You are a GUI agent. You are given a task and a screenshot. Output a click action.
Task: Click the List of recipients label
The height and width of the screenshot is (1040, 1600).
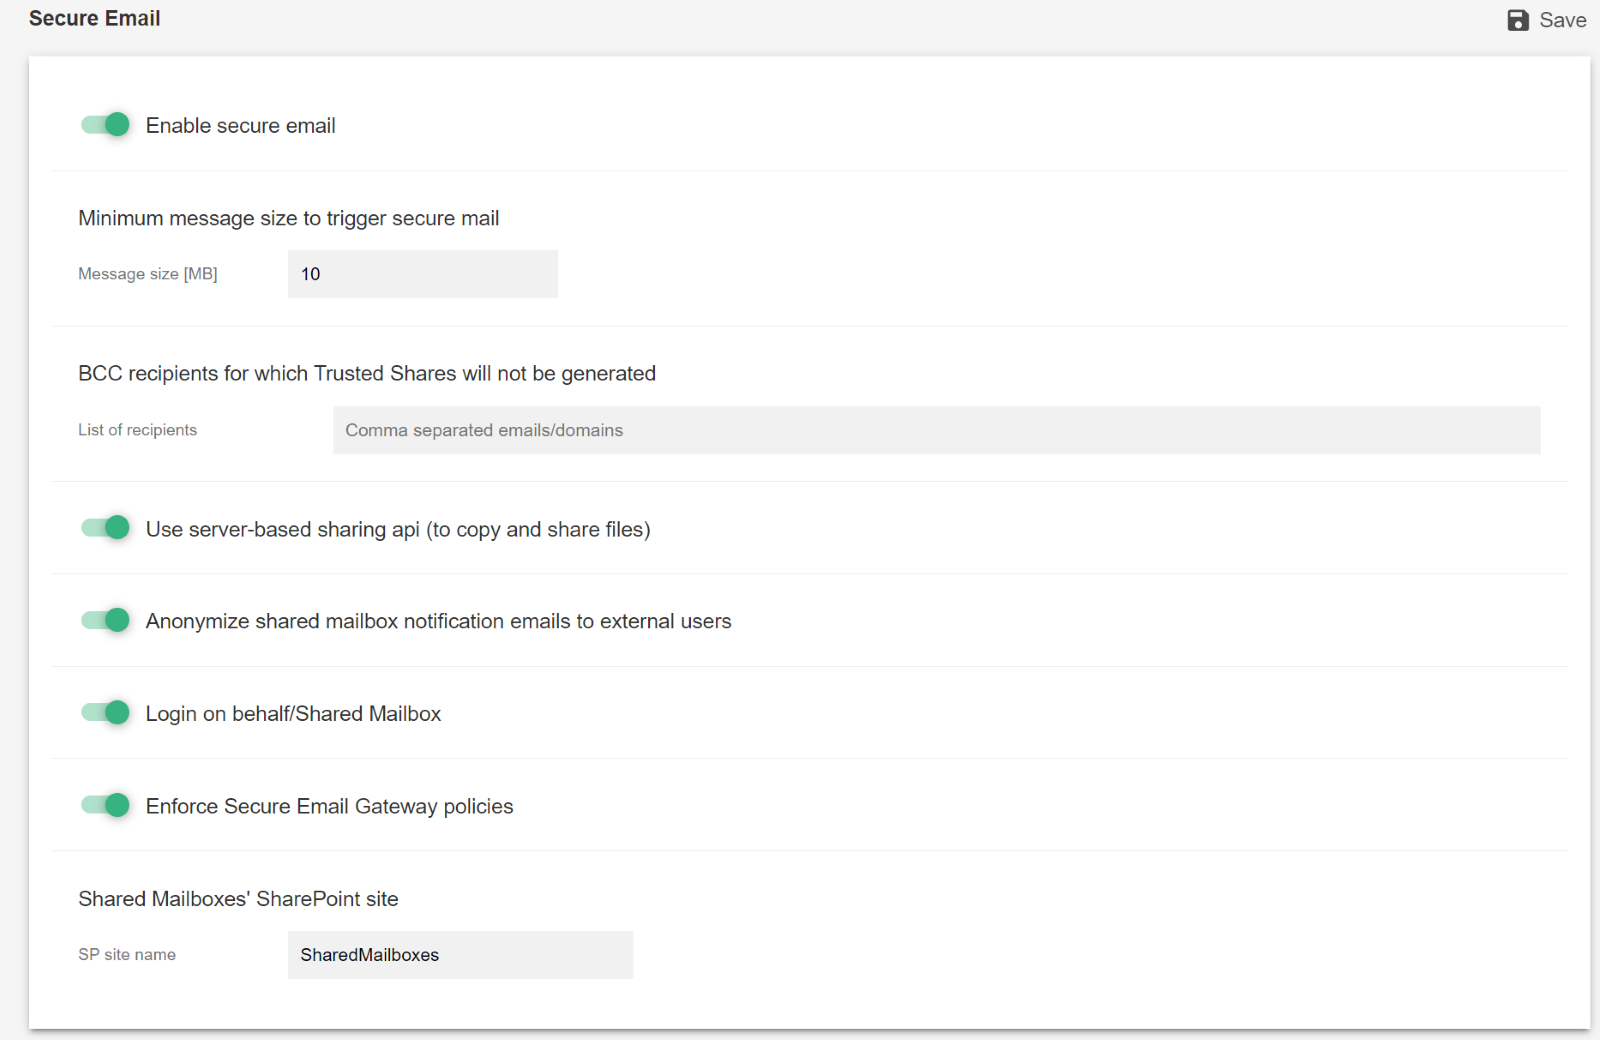(x=137, y=429)
